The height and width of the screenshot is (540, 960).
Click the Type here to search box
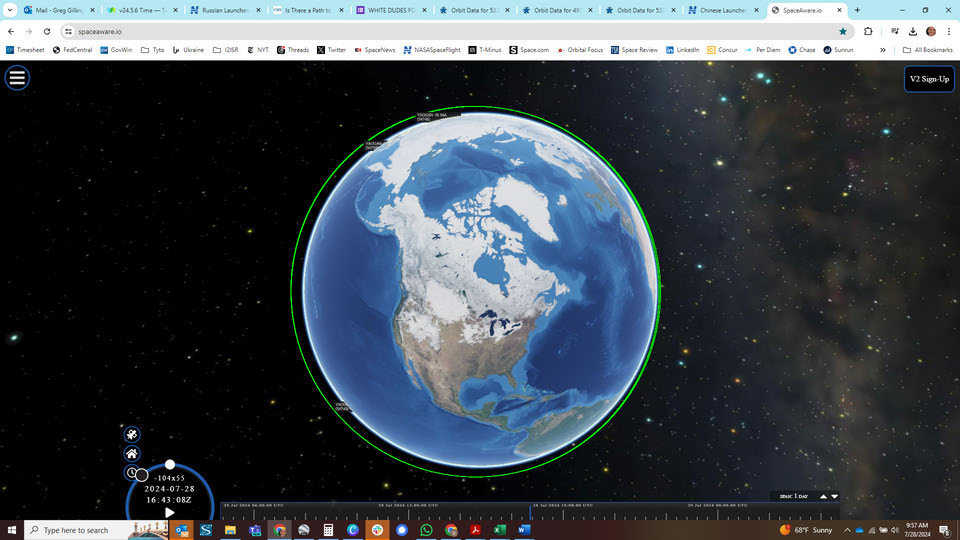click(x=96, y=530)
